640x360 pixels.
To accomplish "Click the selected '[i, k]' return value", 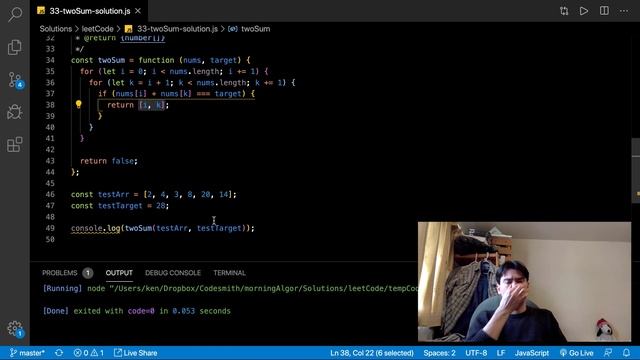I will [151, 105].
